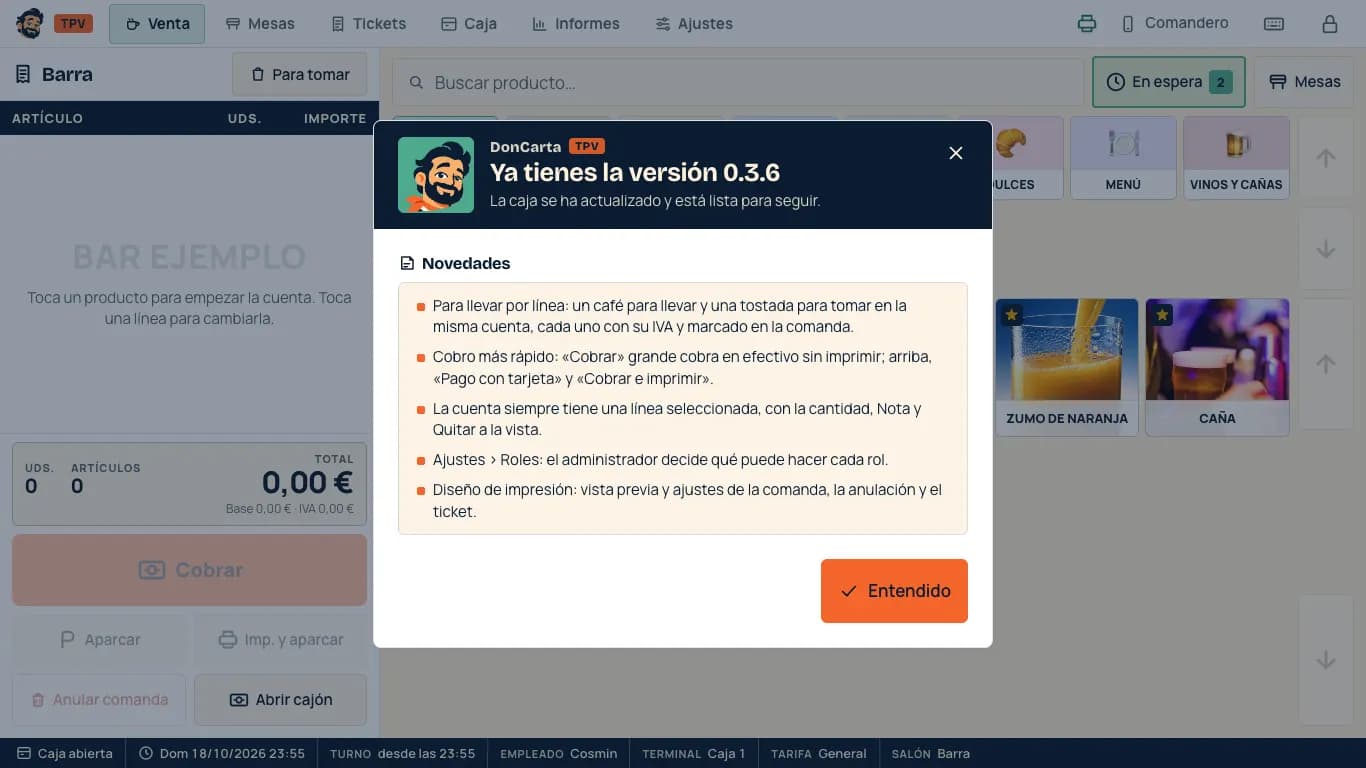The width and height of the screenshot is (1366, 768).
Task: Click EMPLEADO Cosmin in status bar
Action: point(559,753)
